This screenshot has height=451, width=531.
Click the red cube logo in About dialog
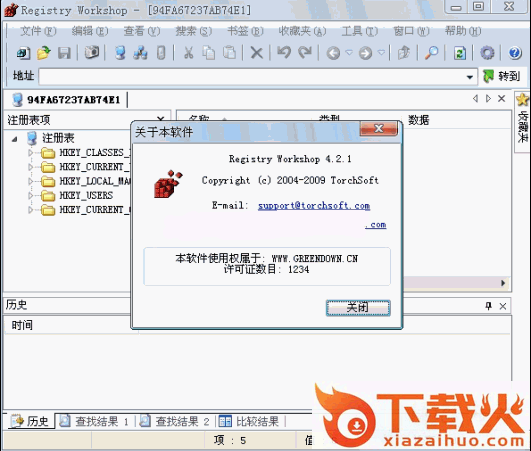pyautogui.click(x=168, y=184)
